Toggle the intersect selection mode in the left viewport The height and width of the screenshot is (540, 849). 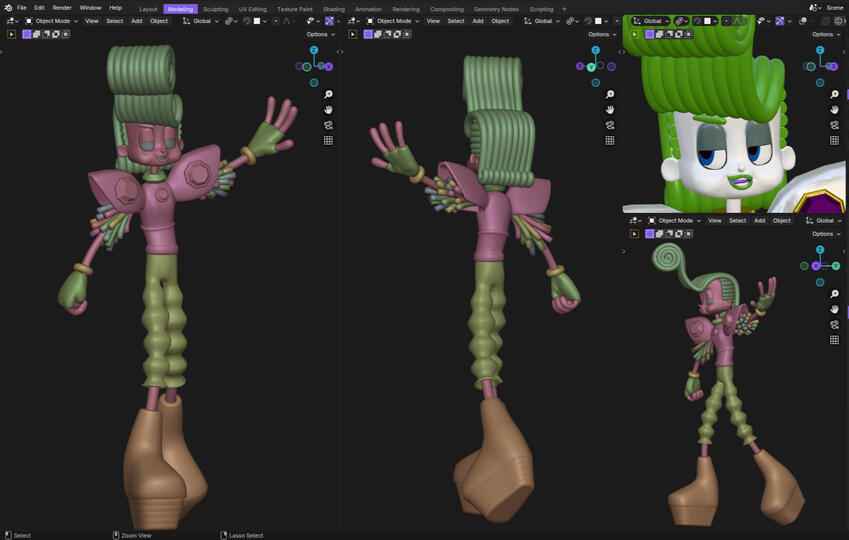66,34
